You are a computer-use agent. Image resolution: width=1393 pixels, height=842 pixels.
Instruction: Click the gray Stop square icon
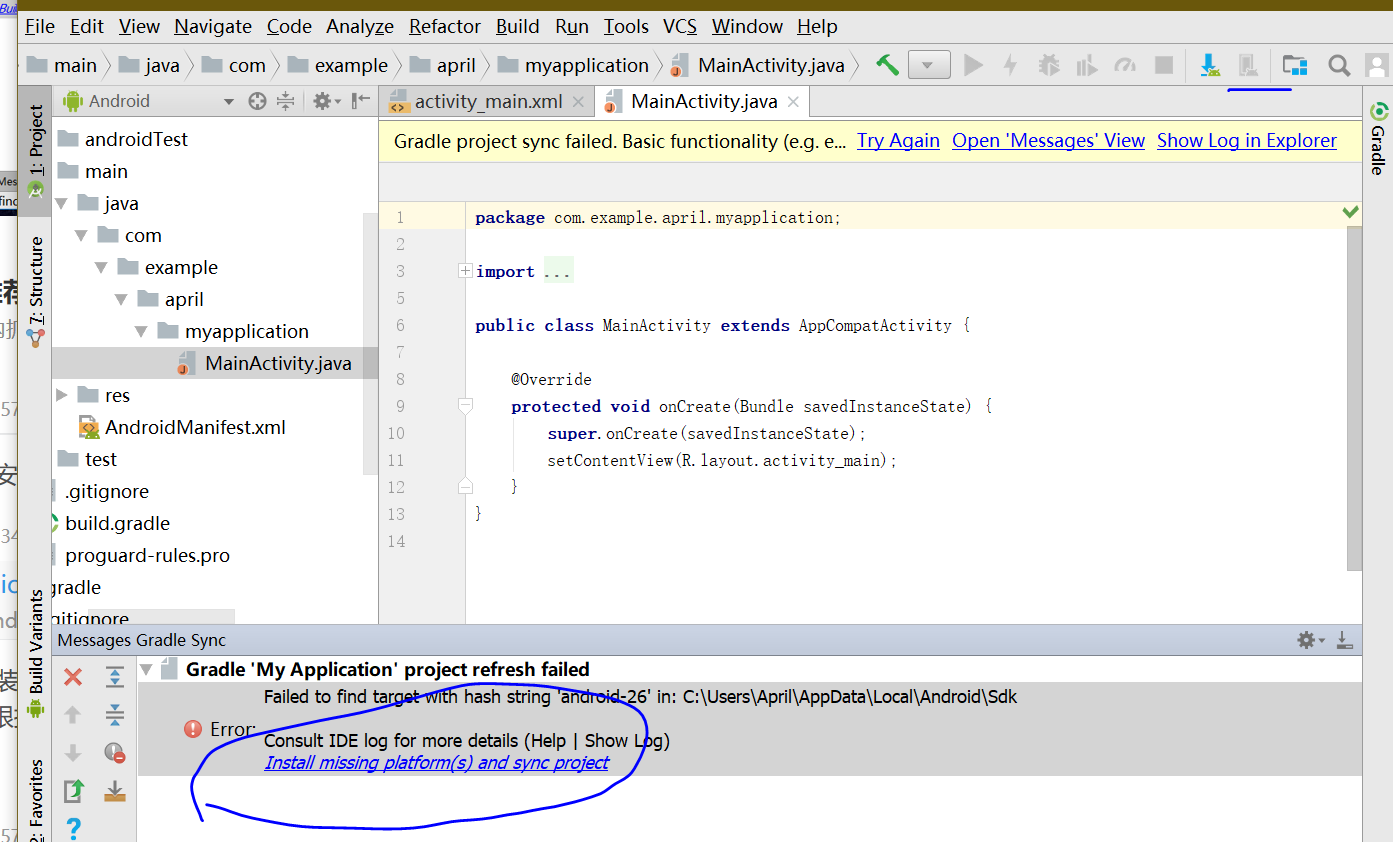[1163, 65]
